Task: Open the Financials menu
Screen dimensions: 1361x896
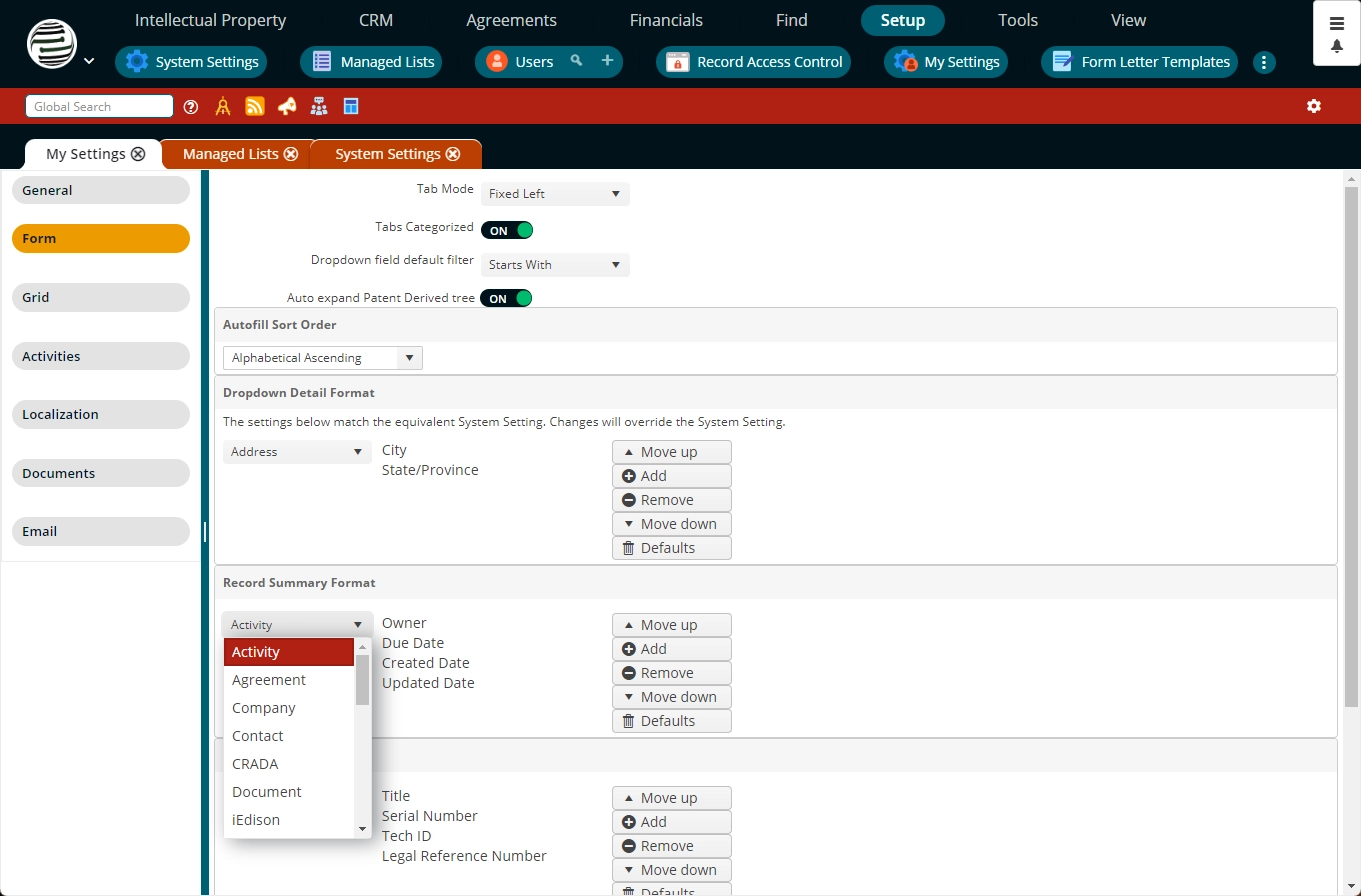Action: 666,20
